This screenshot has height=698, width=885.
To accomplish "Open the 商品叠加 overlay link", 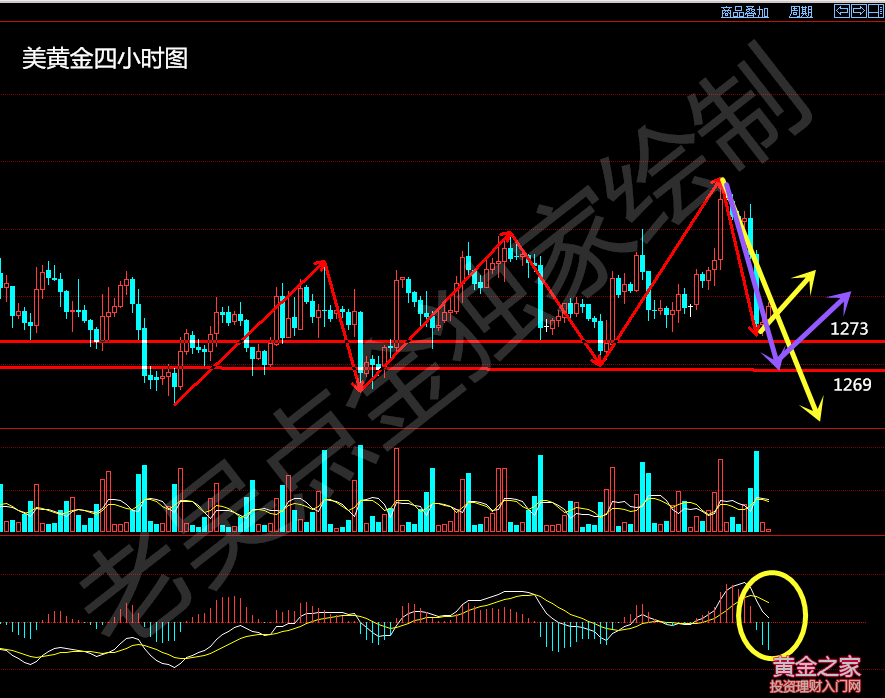I will point(745,12).
